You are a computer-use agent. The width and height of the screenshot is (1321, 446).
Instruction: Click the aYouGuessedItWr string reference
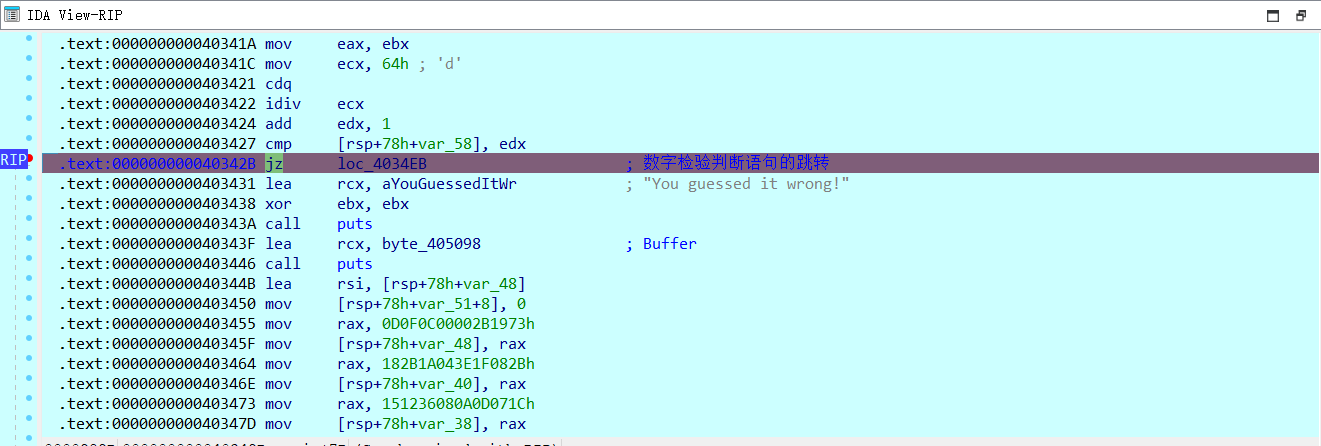(x=427, y=184)
